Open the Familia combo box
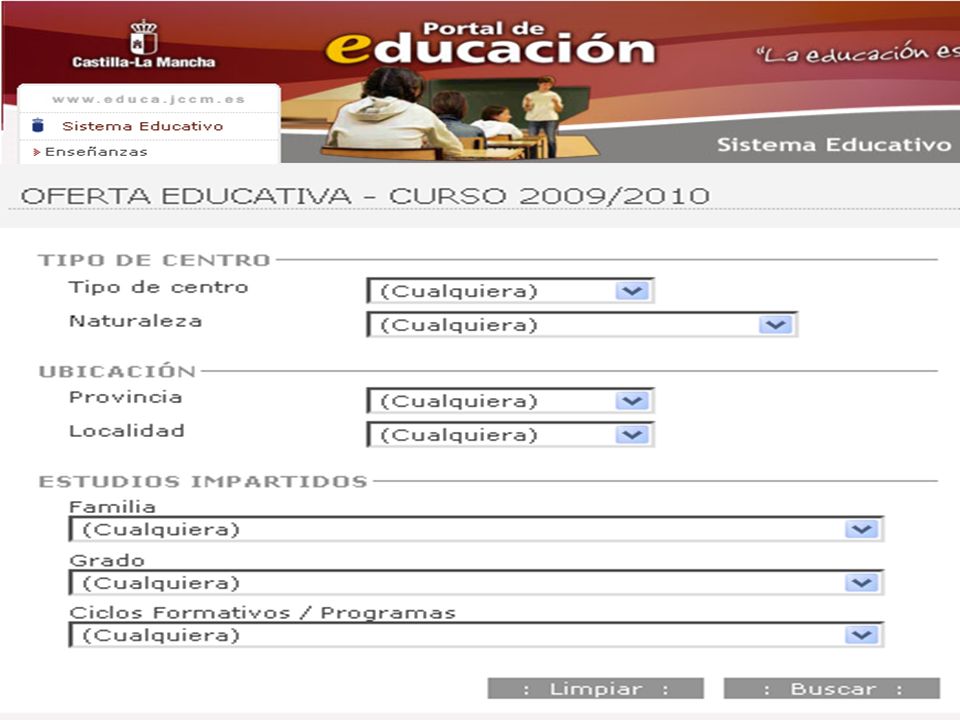This screenshot has width=960, height=720. click(476, 530)
